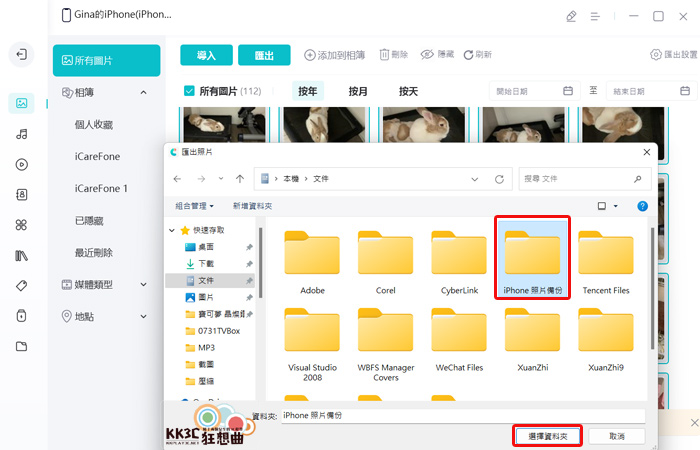Open the Apps grid icon in sidebar
The width and height of the screenshot is (700, 450).
tap(21, 225)
